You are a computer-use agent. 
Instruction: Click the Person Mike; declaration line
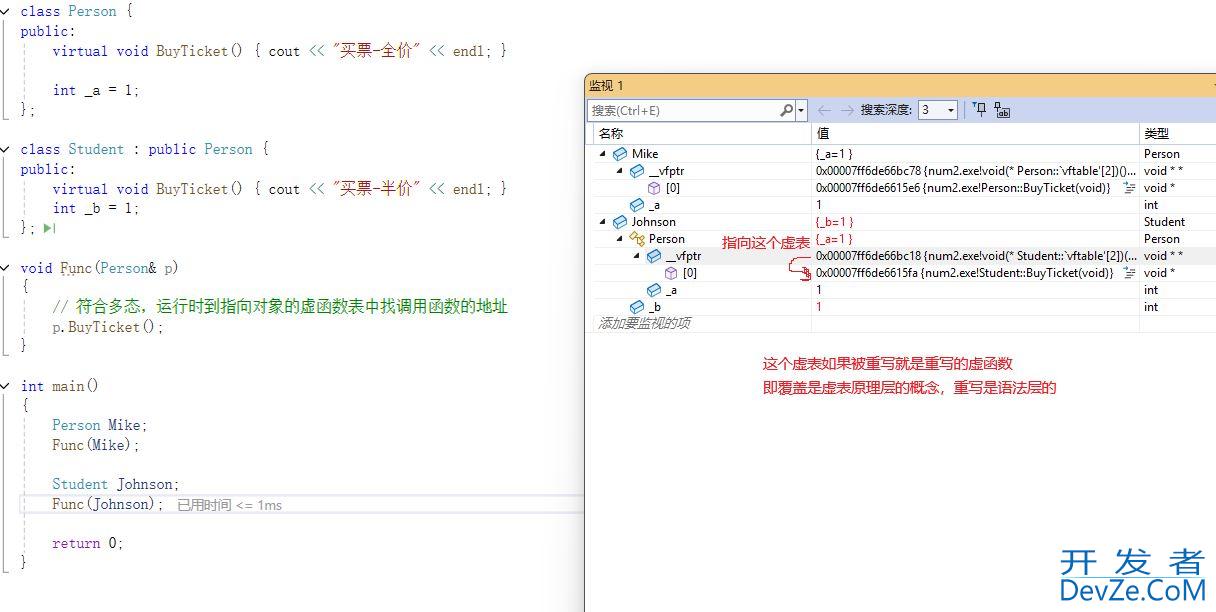click(100, 425)
